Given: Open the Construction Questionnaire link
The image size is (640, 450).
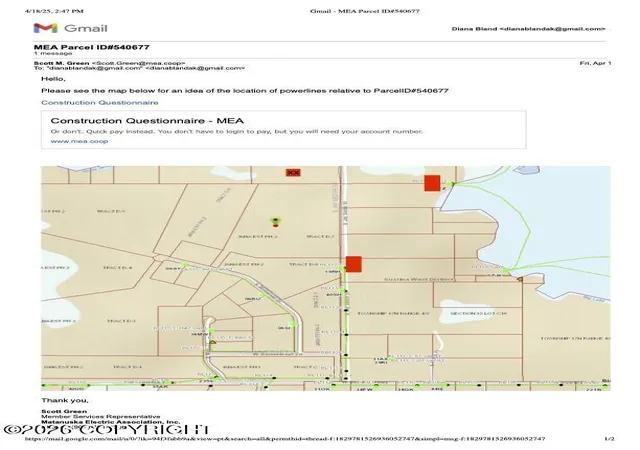Looking at the screenshot, I should pyautogui.click(x=100, y=102).
